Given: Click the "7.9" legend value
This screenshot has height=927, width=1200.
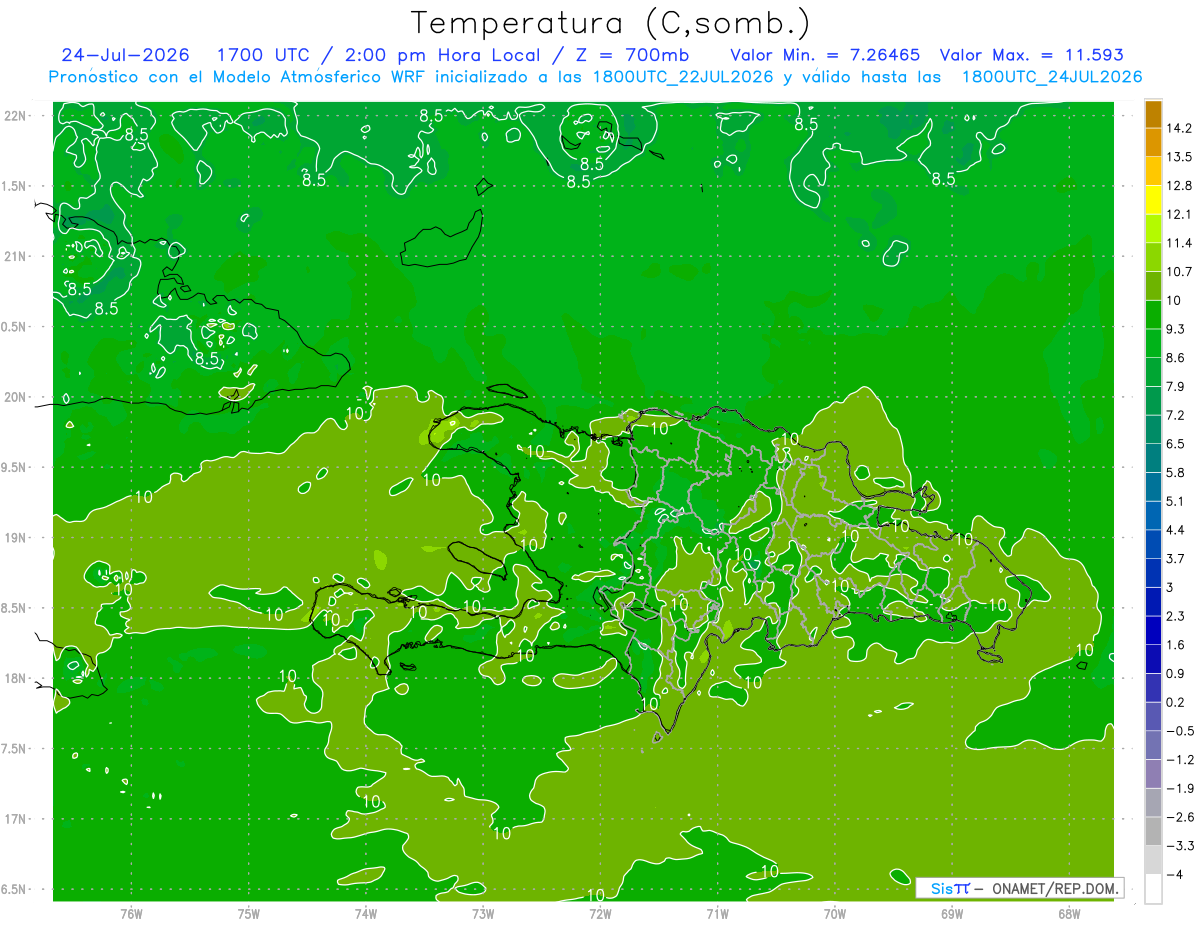Looking at the screenshot, I should 1177,386.
